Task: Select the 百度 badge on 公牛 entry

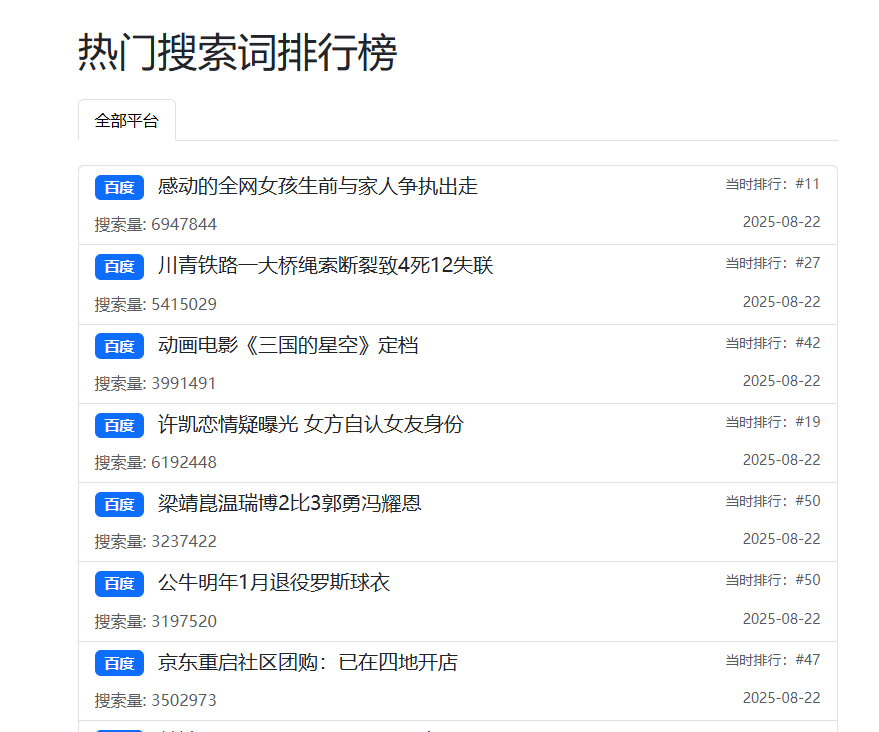Action: click(x=118, y=583)
